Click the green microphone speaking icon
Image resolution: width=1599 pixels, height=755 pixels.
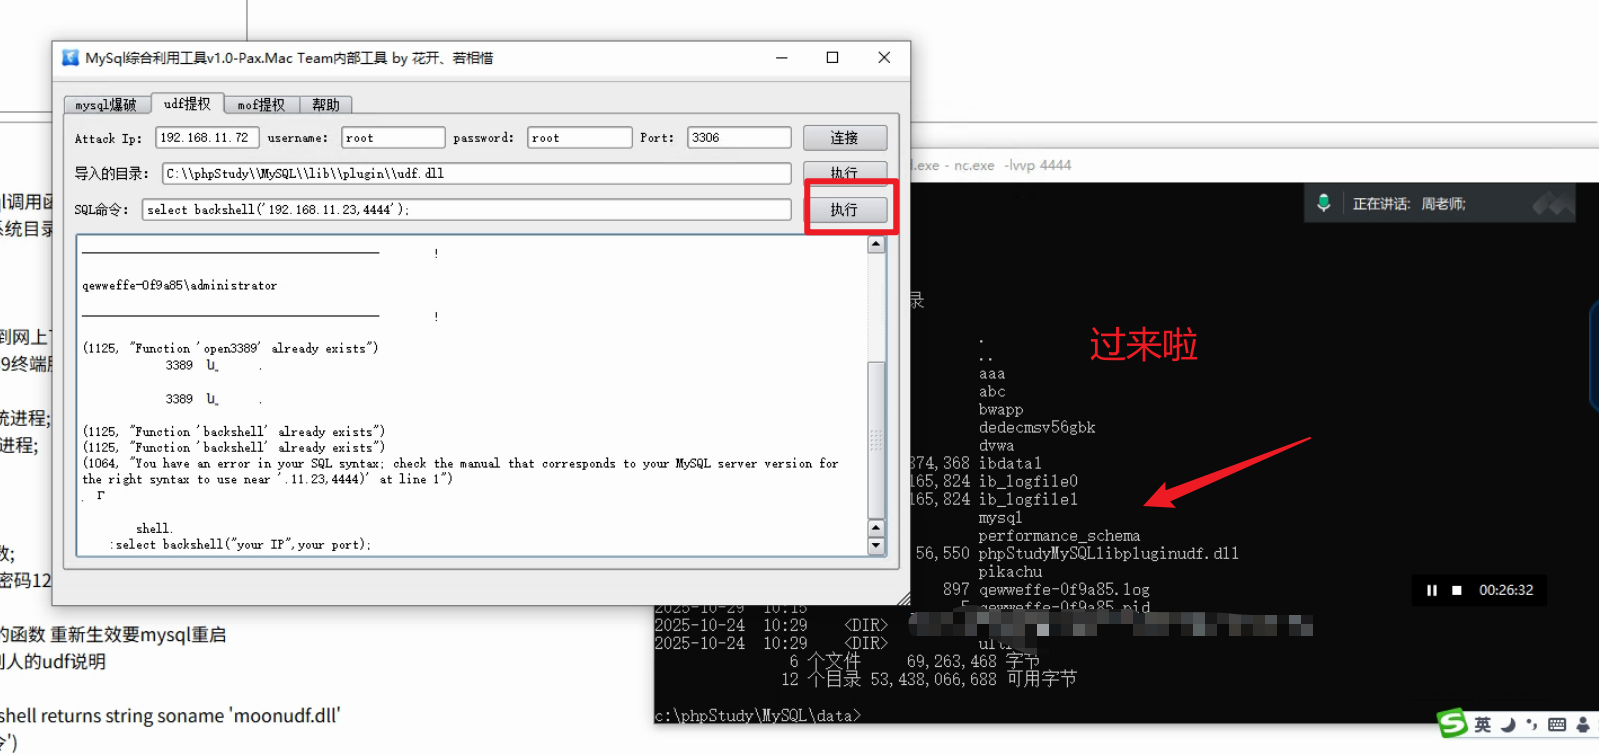coord(1324,203)
